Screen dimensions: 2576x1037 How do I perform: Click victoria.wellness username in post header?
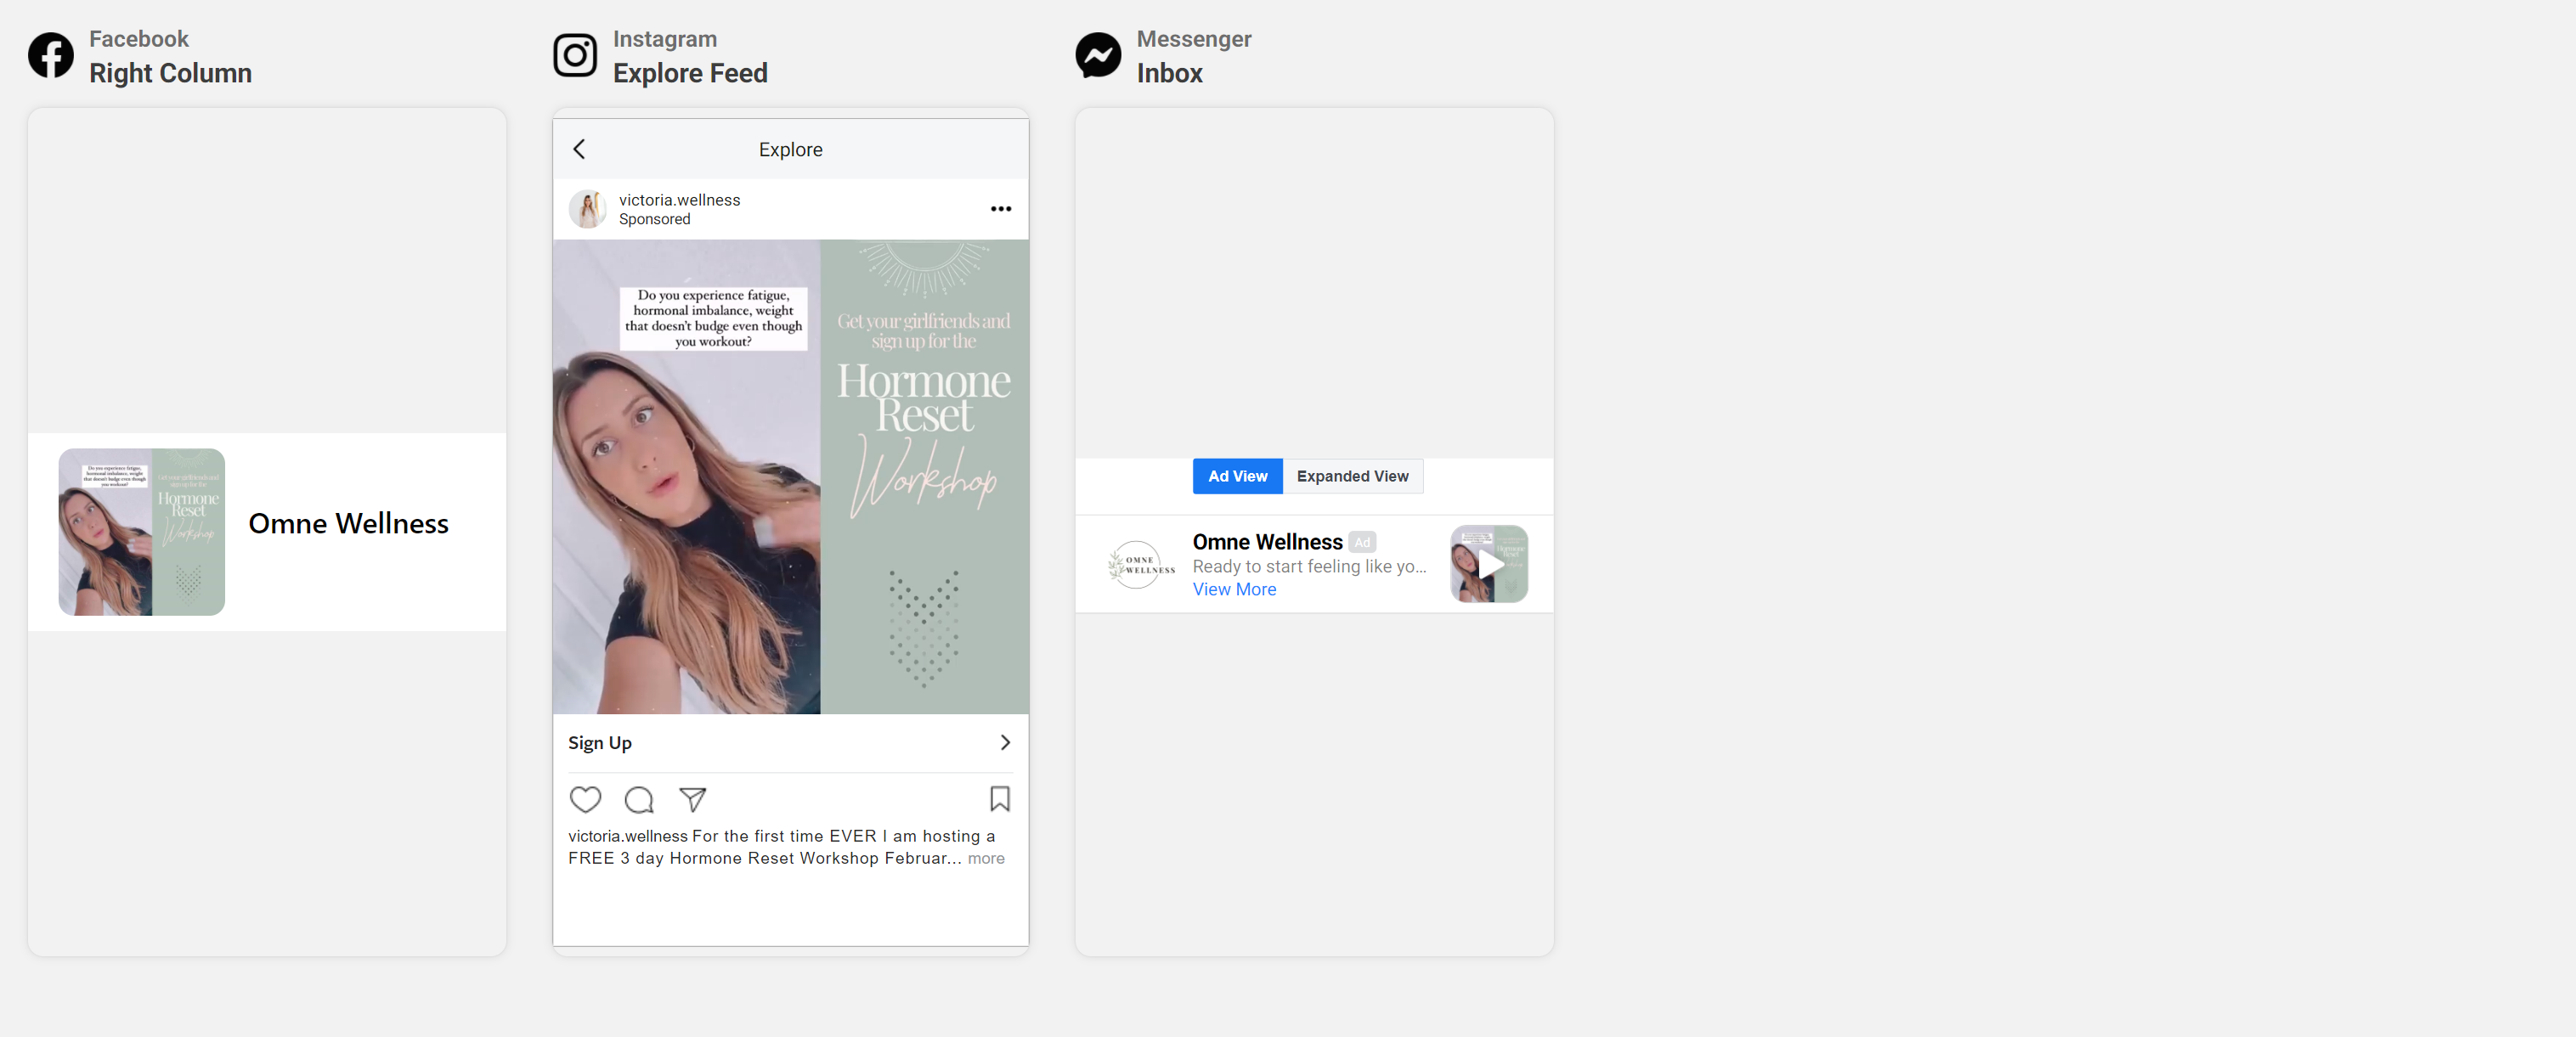click(x=679, y=200)
